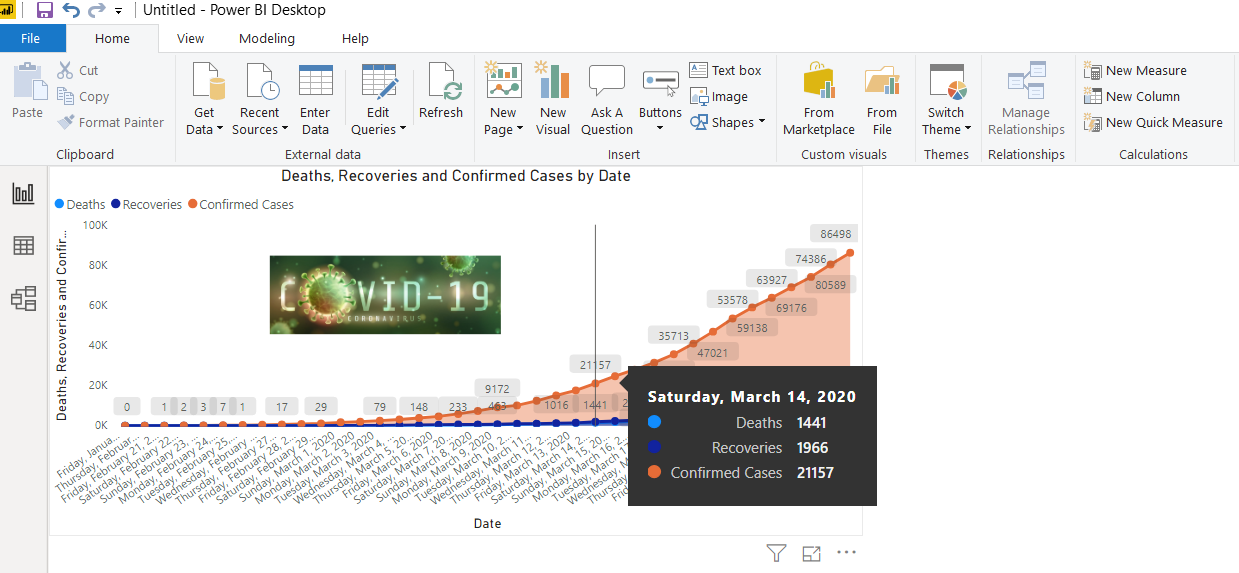Click the 86498 data label
The image size is (1239, 573).
pyautogui.click(x=836, y=233)
